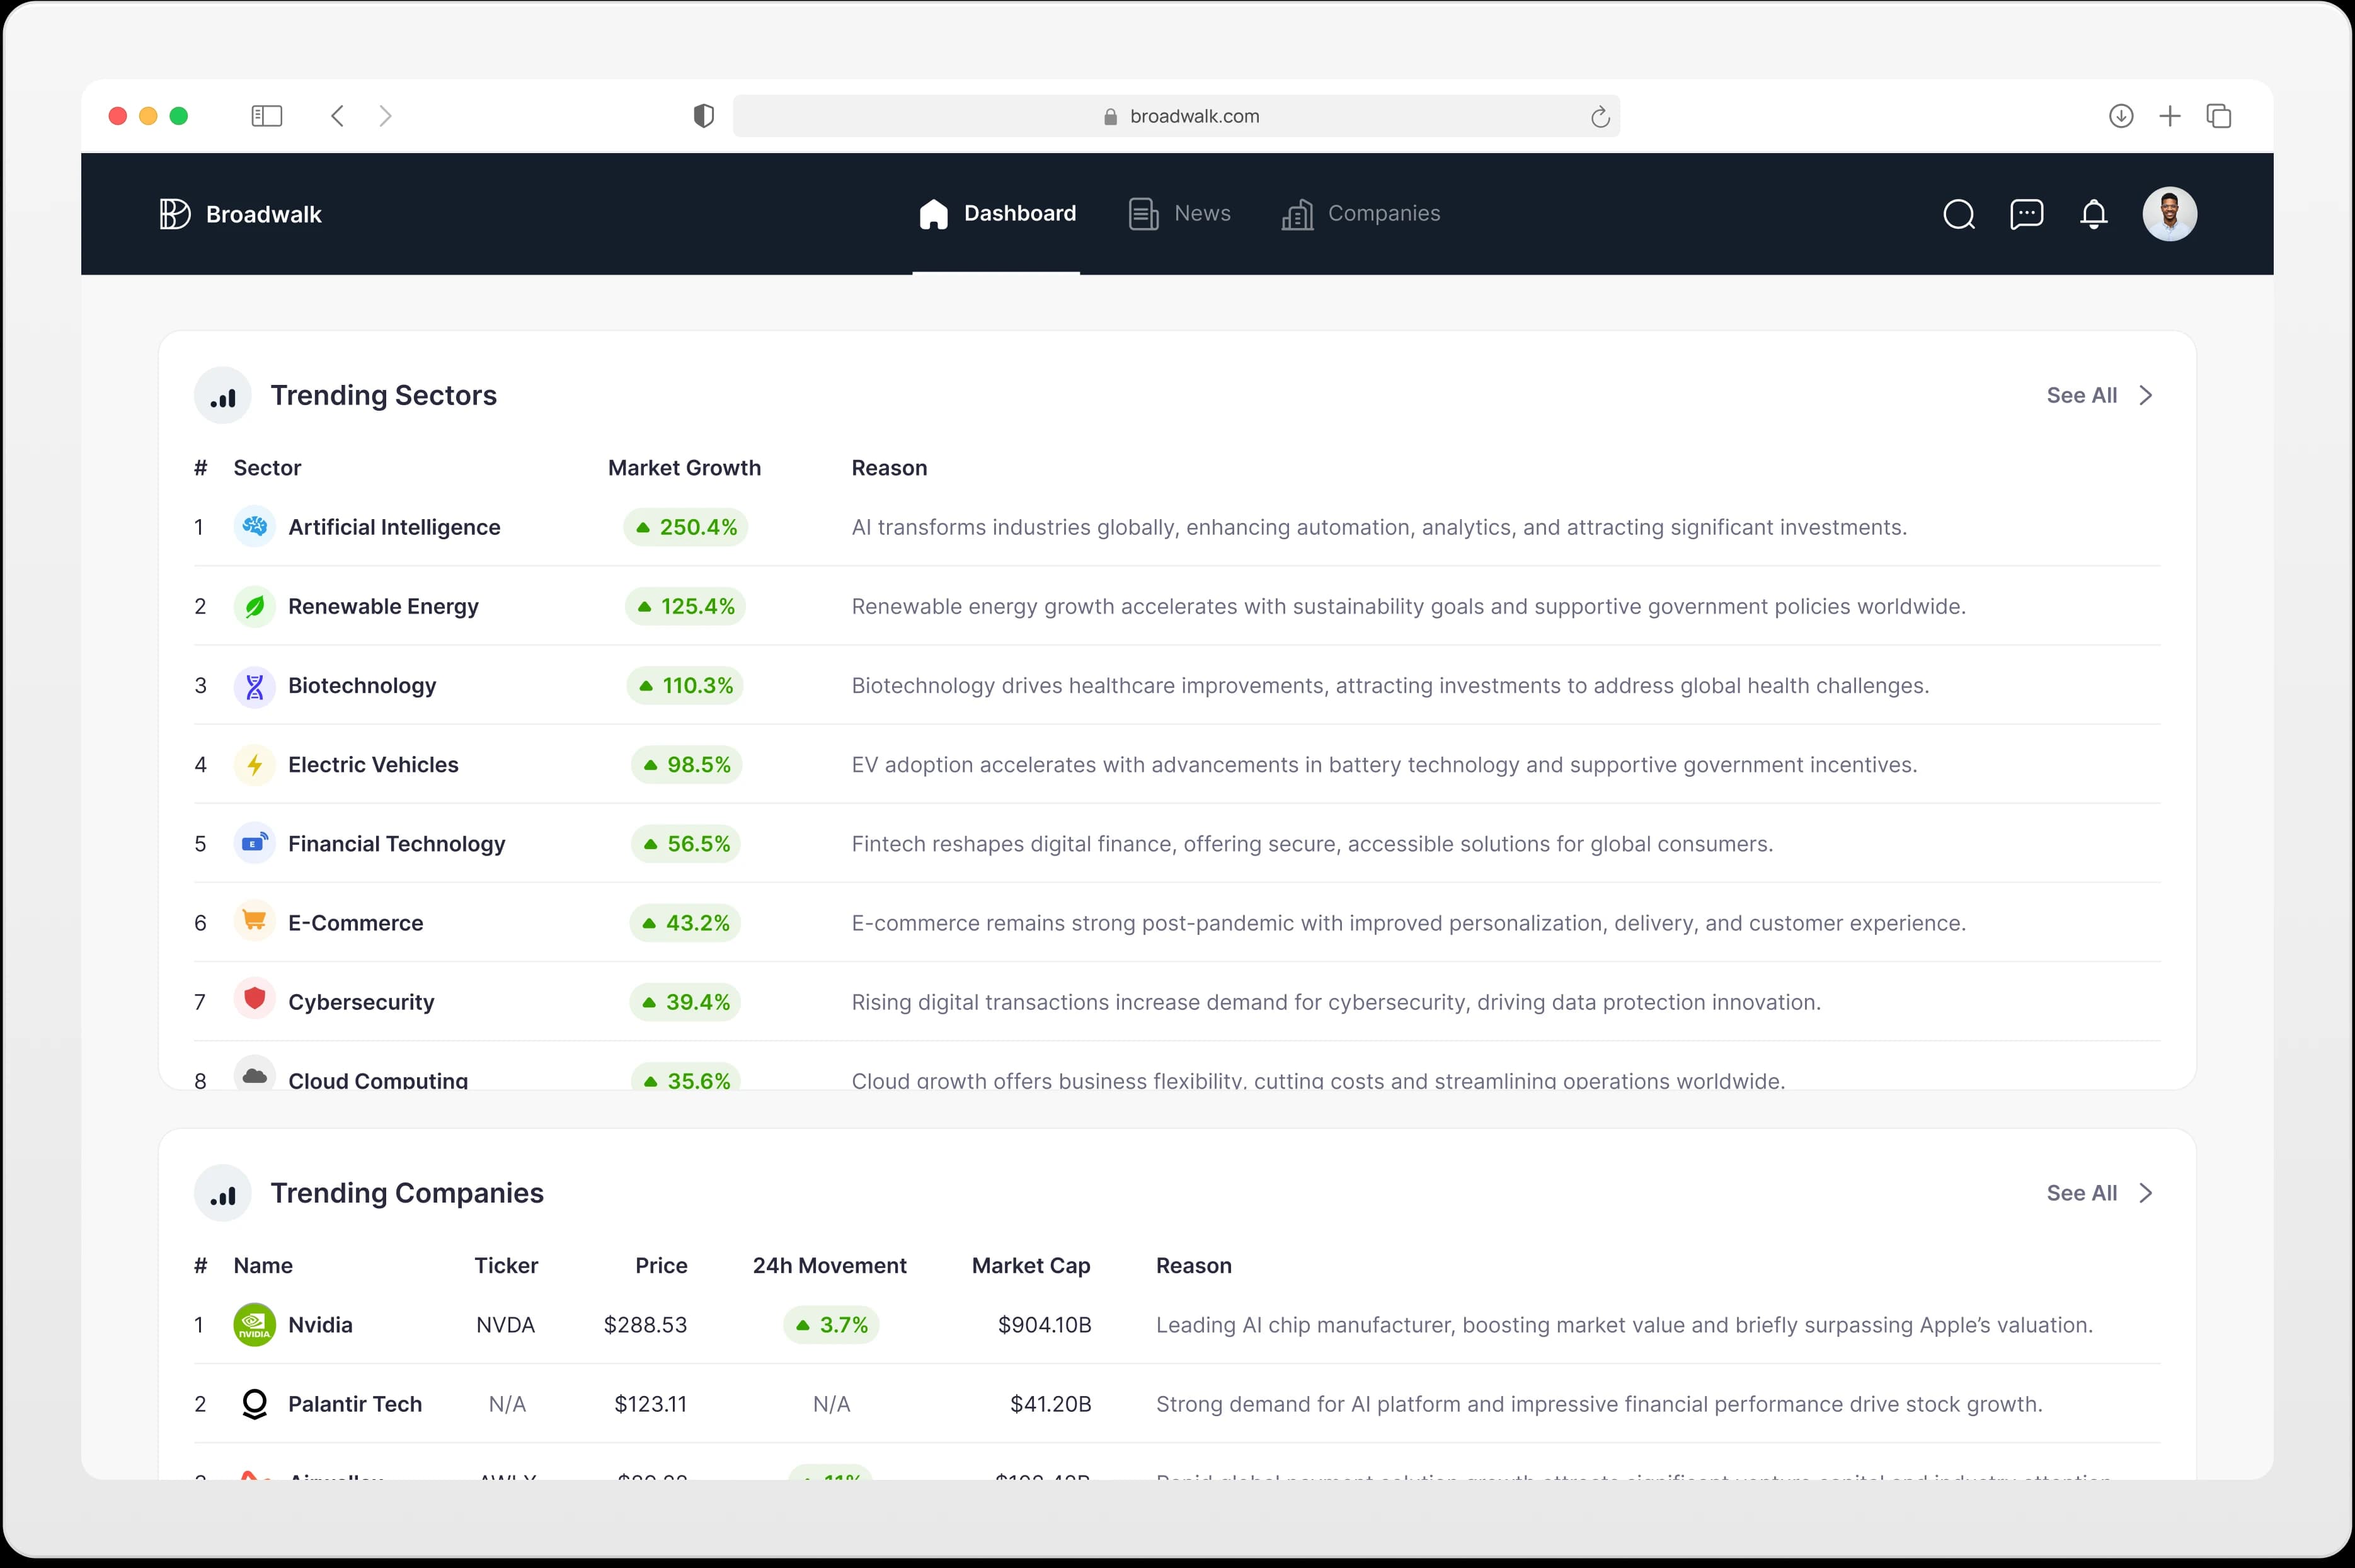This screenshot has width=2355, height=1568.
Task: Open the Palantir Tech company link
Action: pos(354,1404)
